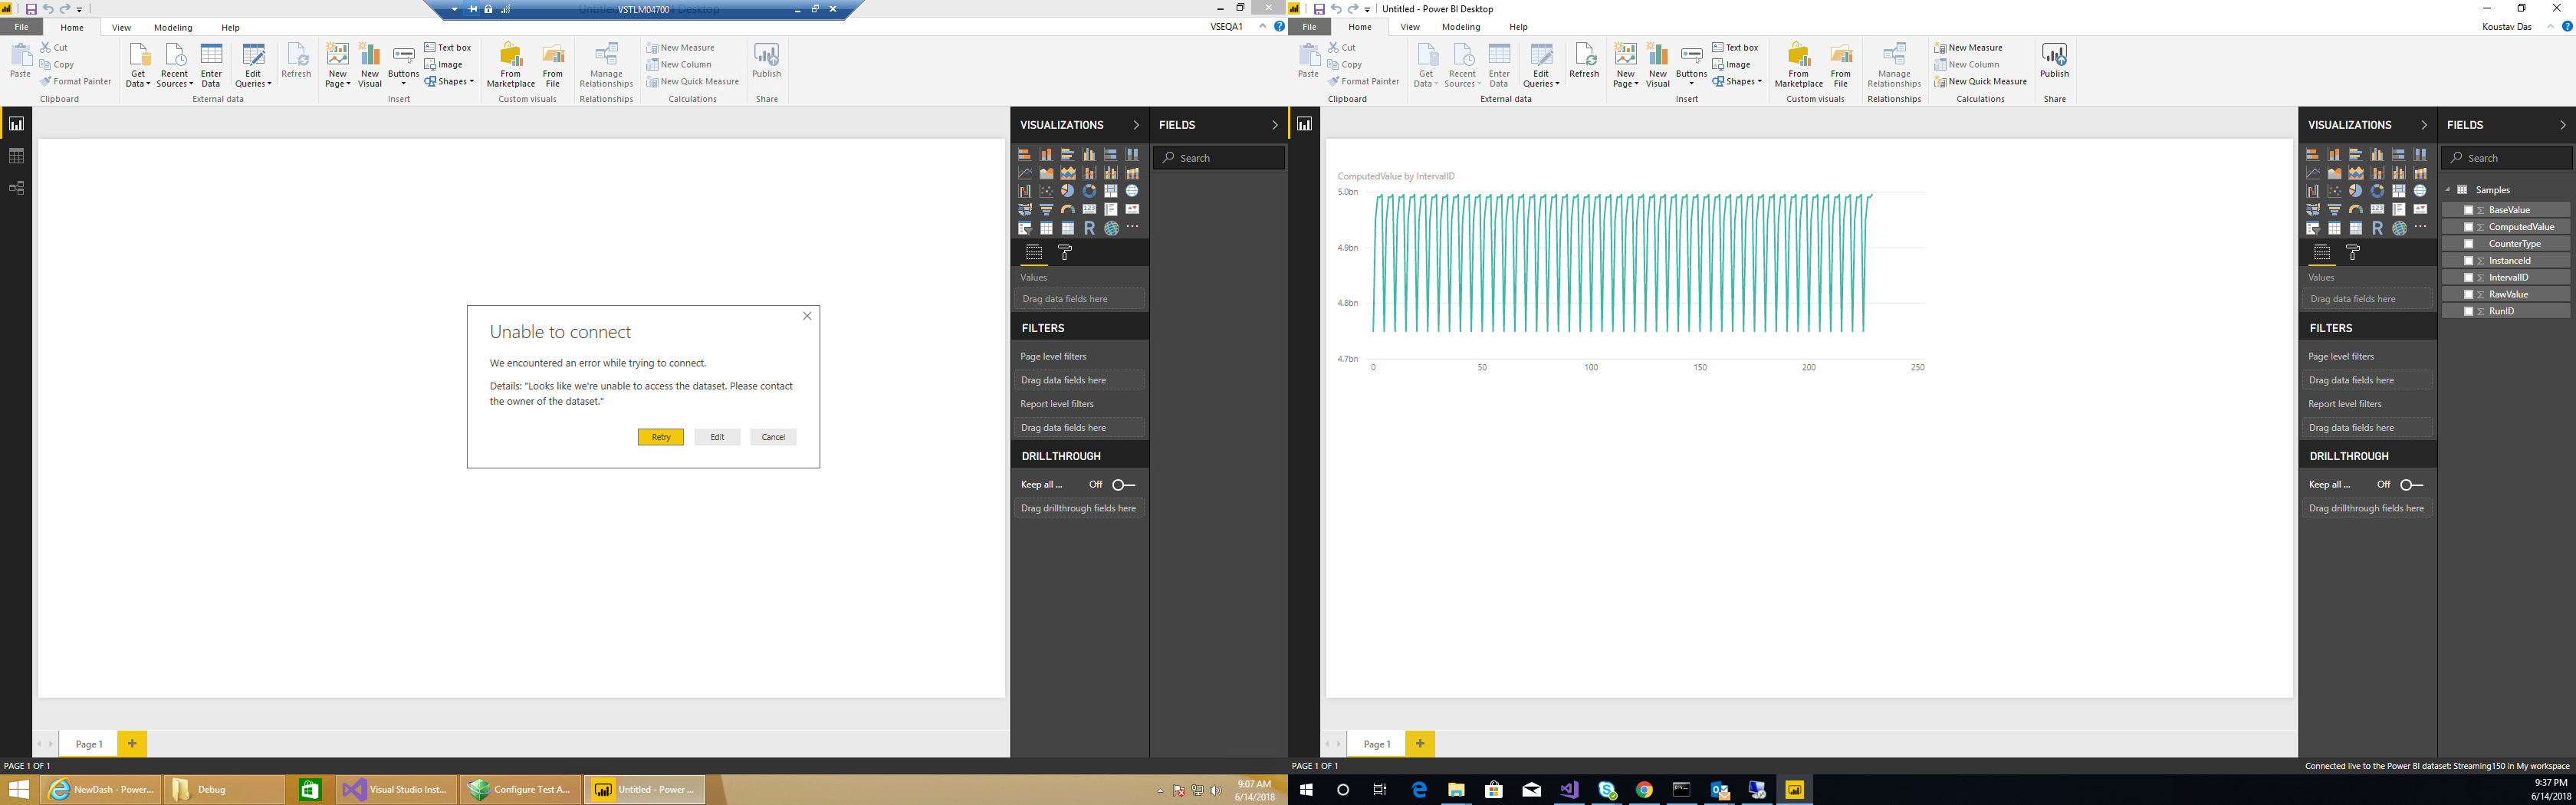Viewport: 2576px width, 805px height.
Task: Choose the ArcGIS globe visual in right window
Action: pos(2399,228)
